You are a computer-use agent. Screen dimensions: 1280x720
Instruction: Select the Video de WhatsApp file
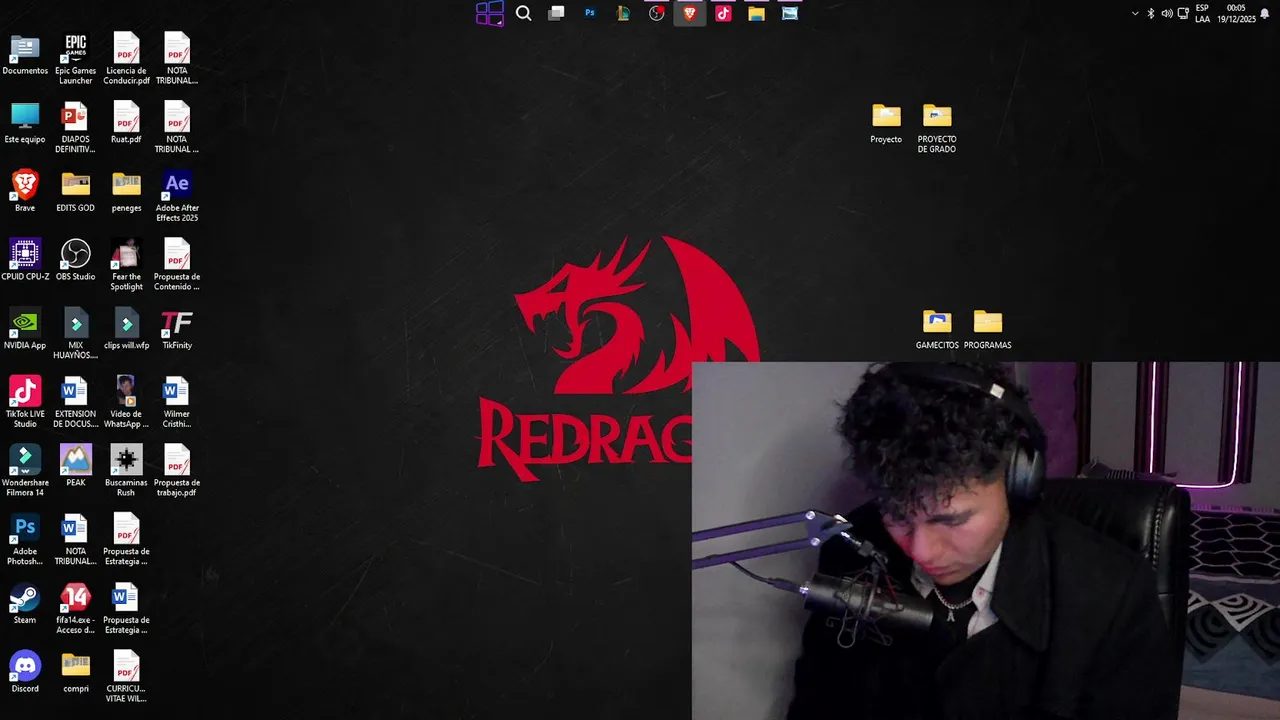tap(126, 402)
